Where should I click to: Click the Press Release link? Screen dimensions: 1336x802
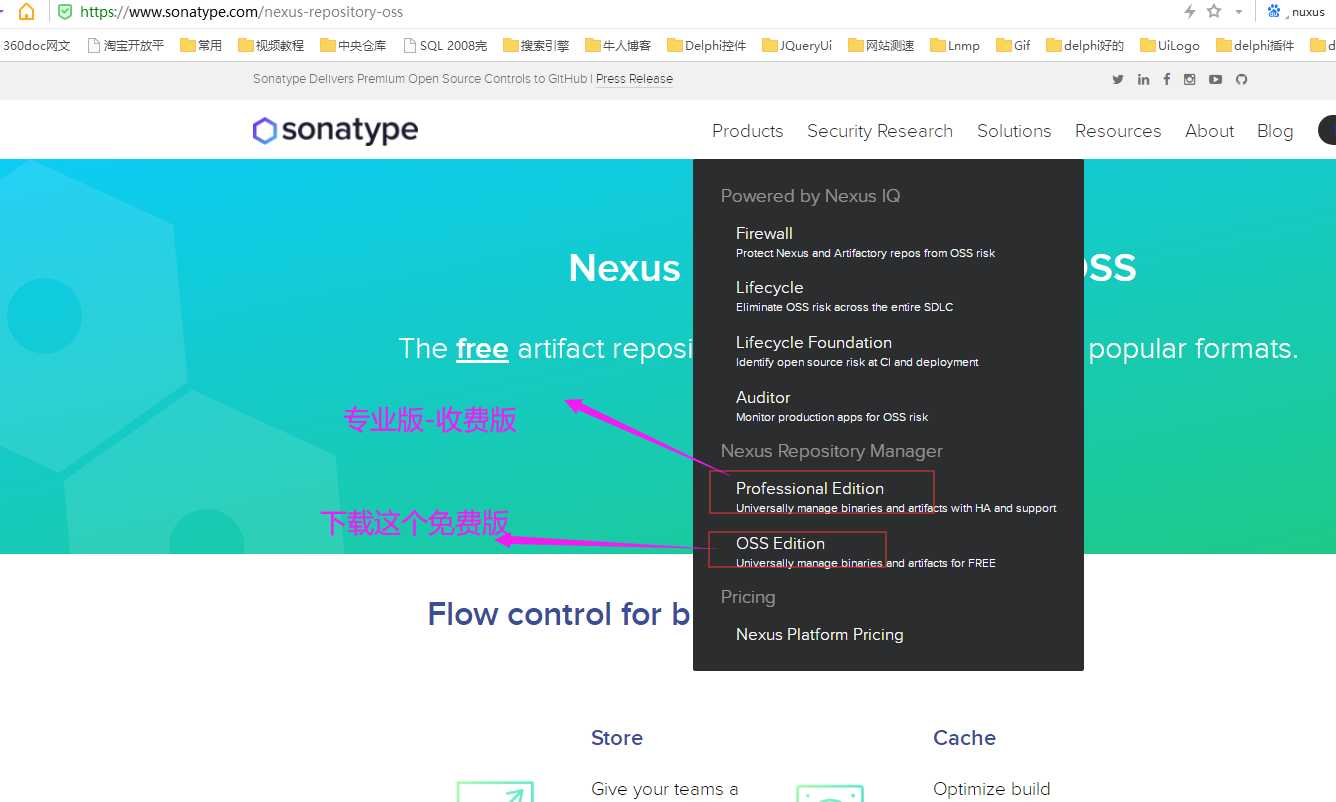(634, 79)
